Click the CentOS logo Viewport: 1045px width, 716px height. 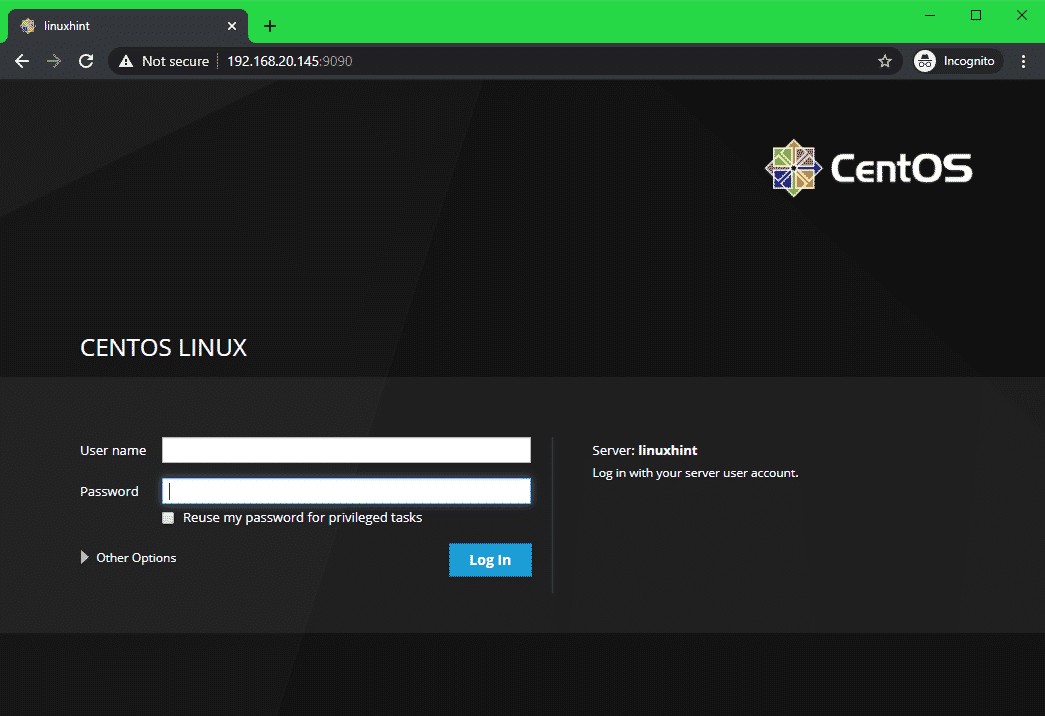point(868,168)
